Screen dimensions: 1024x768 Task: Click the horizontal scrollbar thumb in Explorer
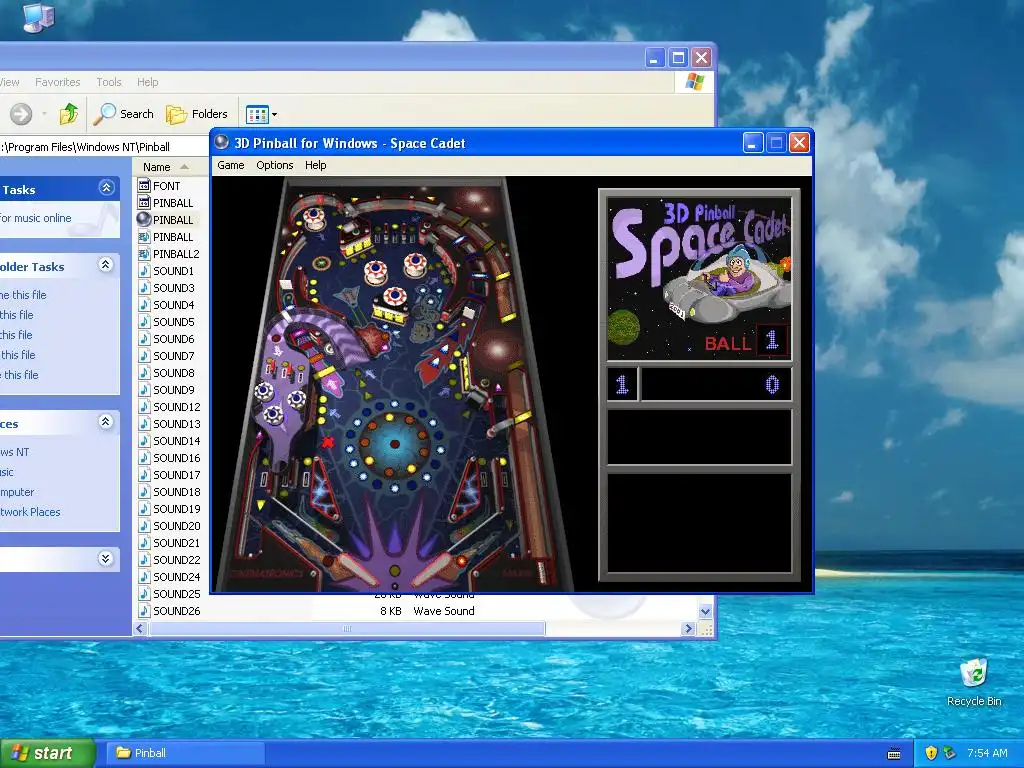pos(347,629)
